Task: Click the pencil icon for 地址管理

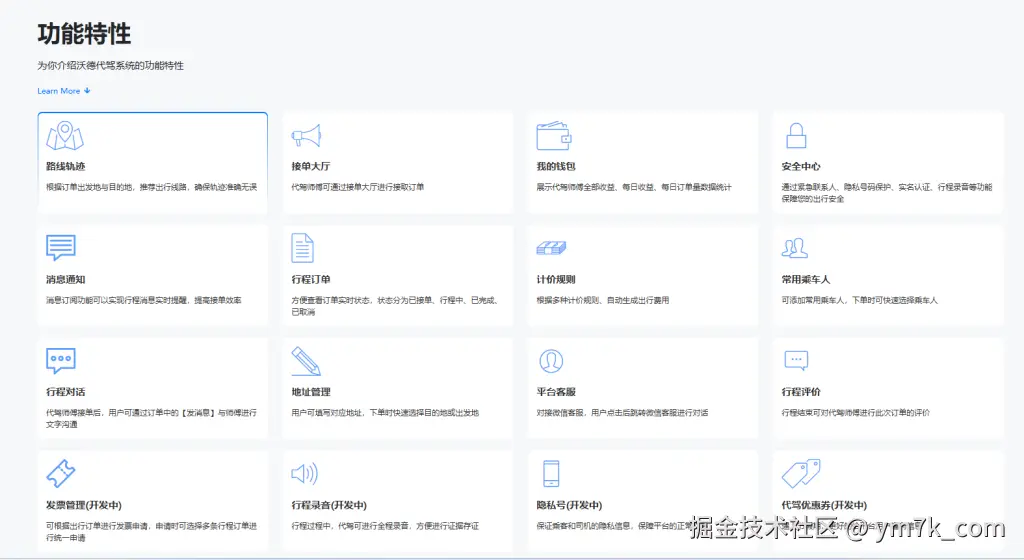Action: click(306, 361)
